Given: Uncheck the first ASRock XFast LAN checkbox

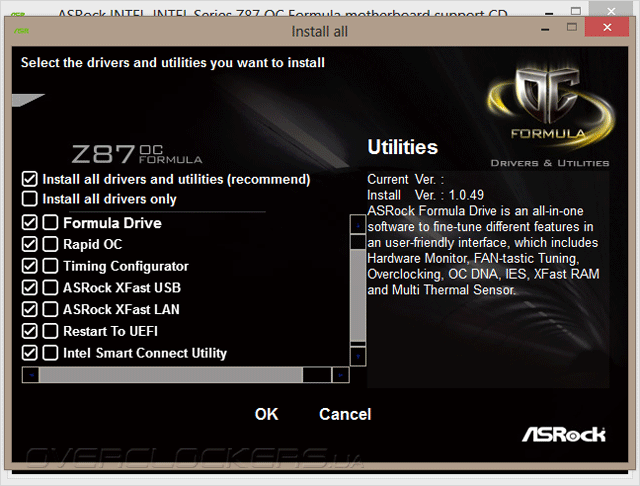Looking at the screenshot, I should (x=30, y=309).
